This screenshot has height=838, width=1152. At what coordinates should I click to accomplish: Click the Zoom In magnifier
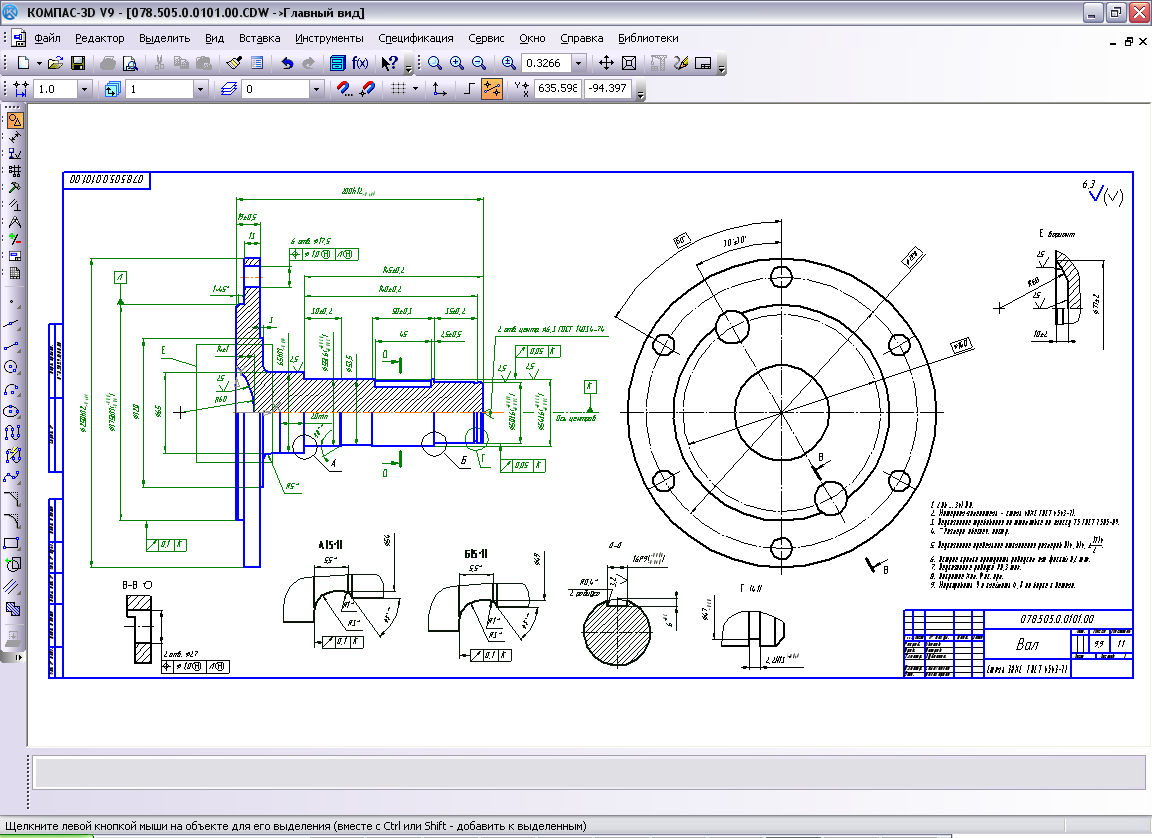coord(457,63)
